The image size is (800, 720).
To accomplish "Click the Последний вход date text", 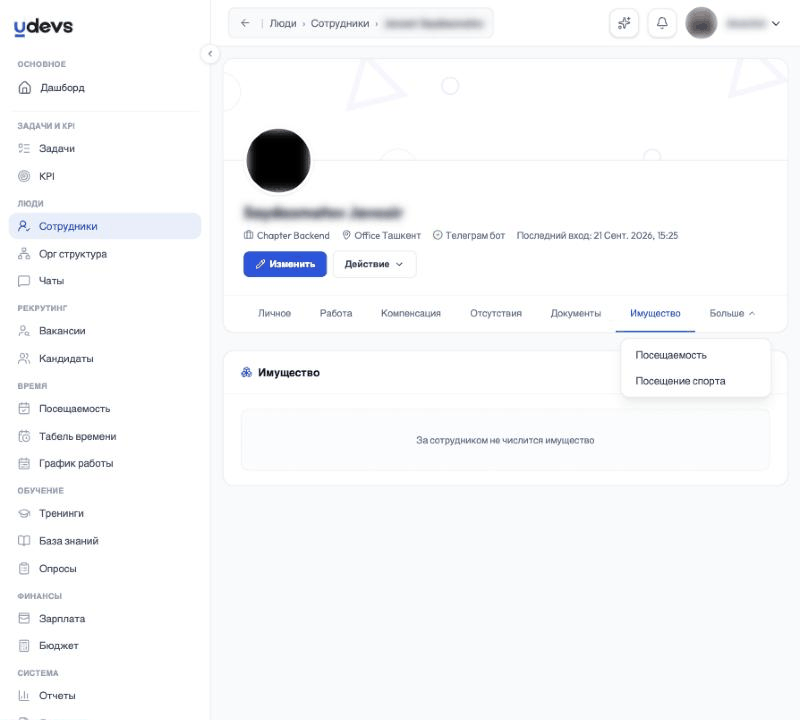I will point(597,235).
